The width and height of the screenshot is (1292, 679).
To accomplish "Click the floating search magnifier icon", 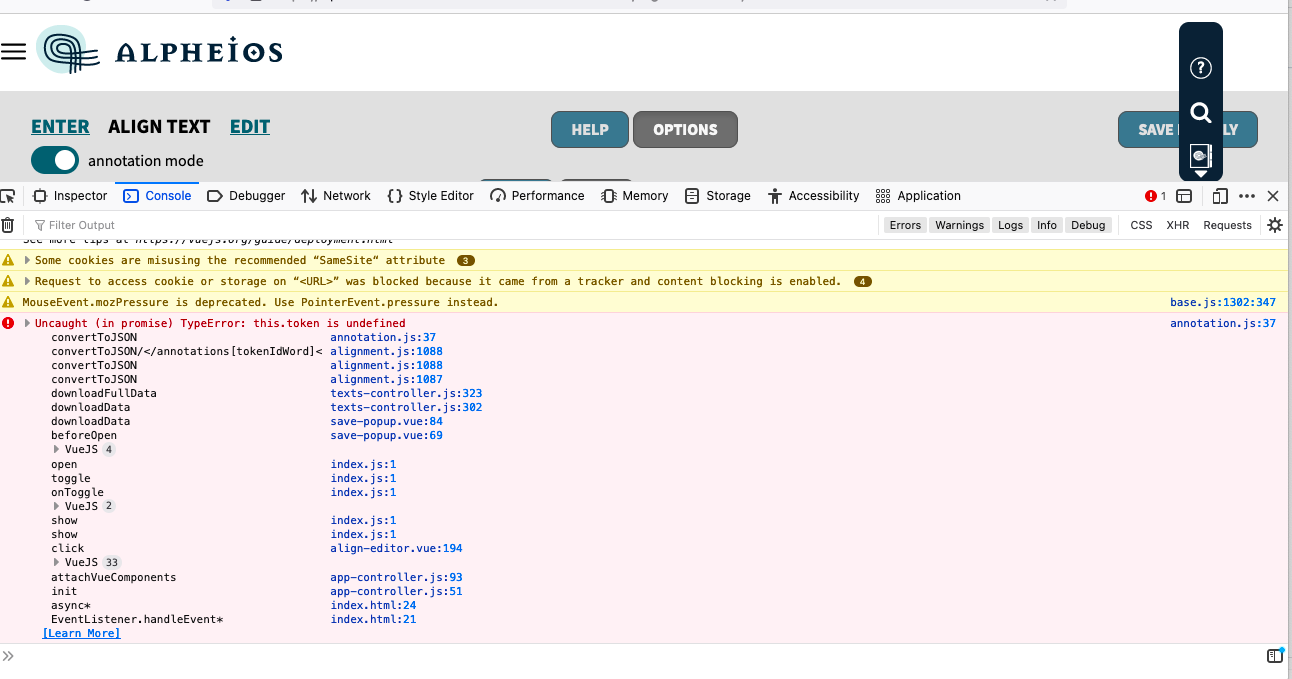I will click(x=1200, y=112).
